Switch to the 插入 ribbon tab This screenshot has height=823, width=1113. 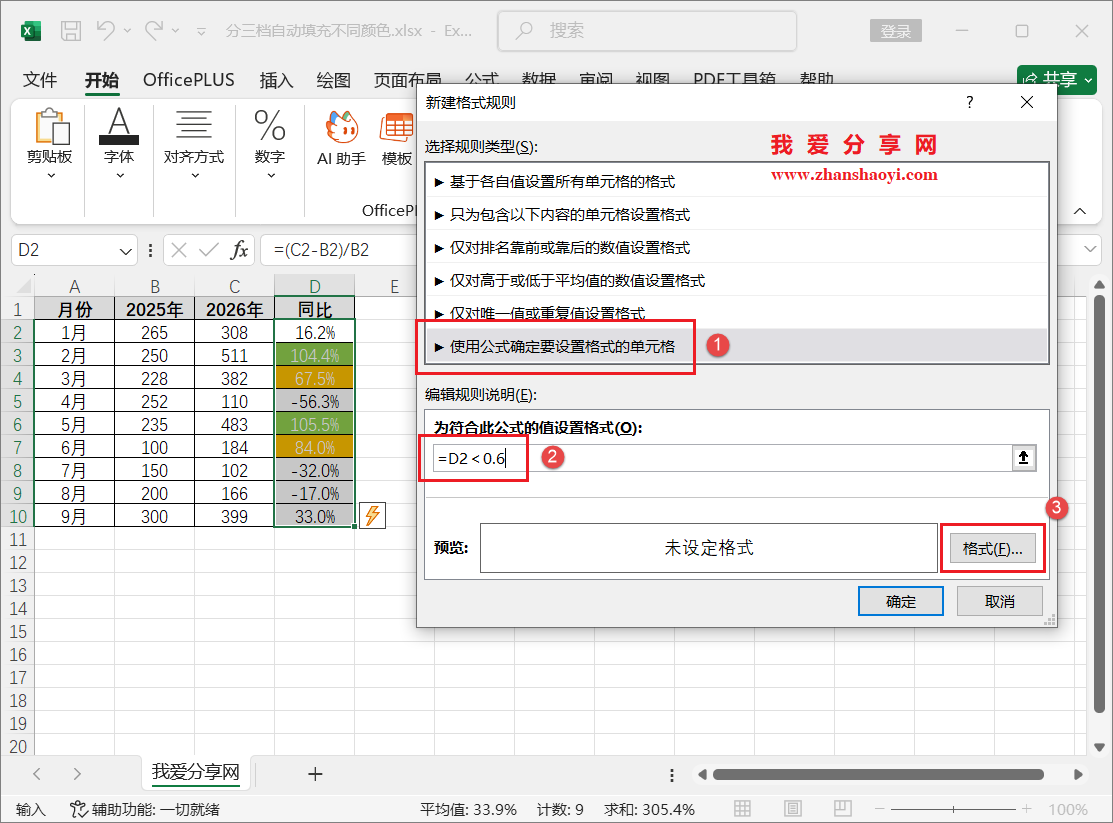[276, 80]
